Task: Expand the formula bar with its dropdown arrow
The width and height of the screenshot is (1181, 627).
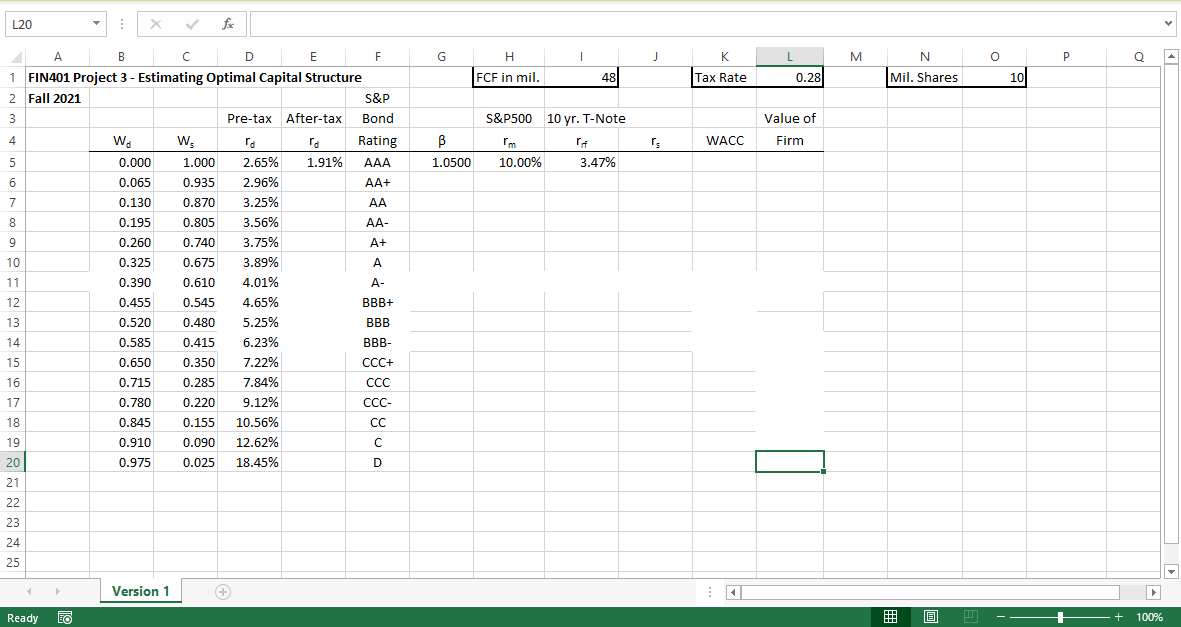Action: [1167, 23]
